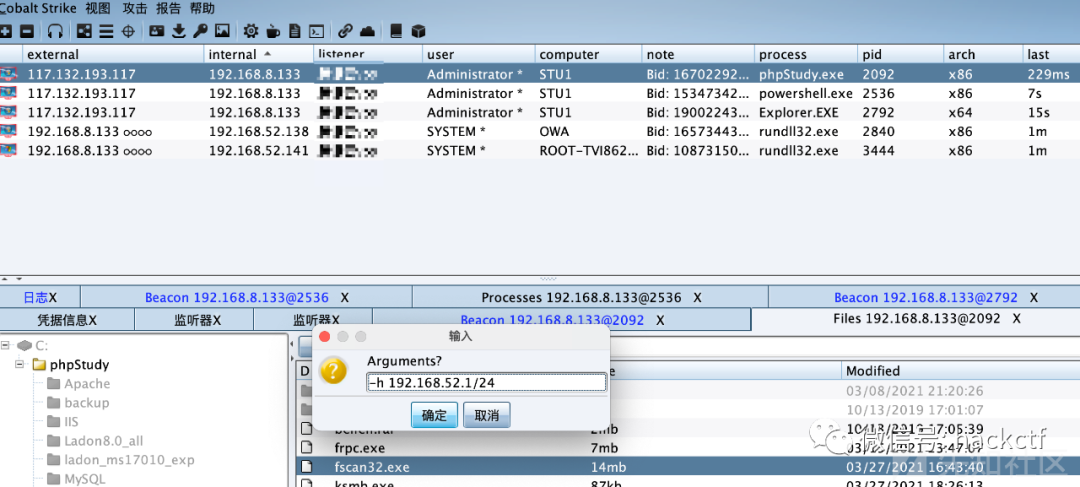Open the 帮助 menu
Image resolution: width=1080 pixels, height=487 pixels.
coord(202,8)
